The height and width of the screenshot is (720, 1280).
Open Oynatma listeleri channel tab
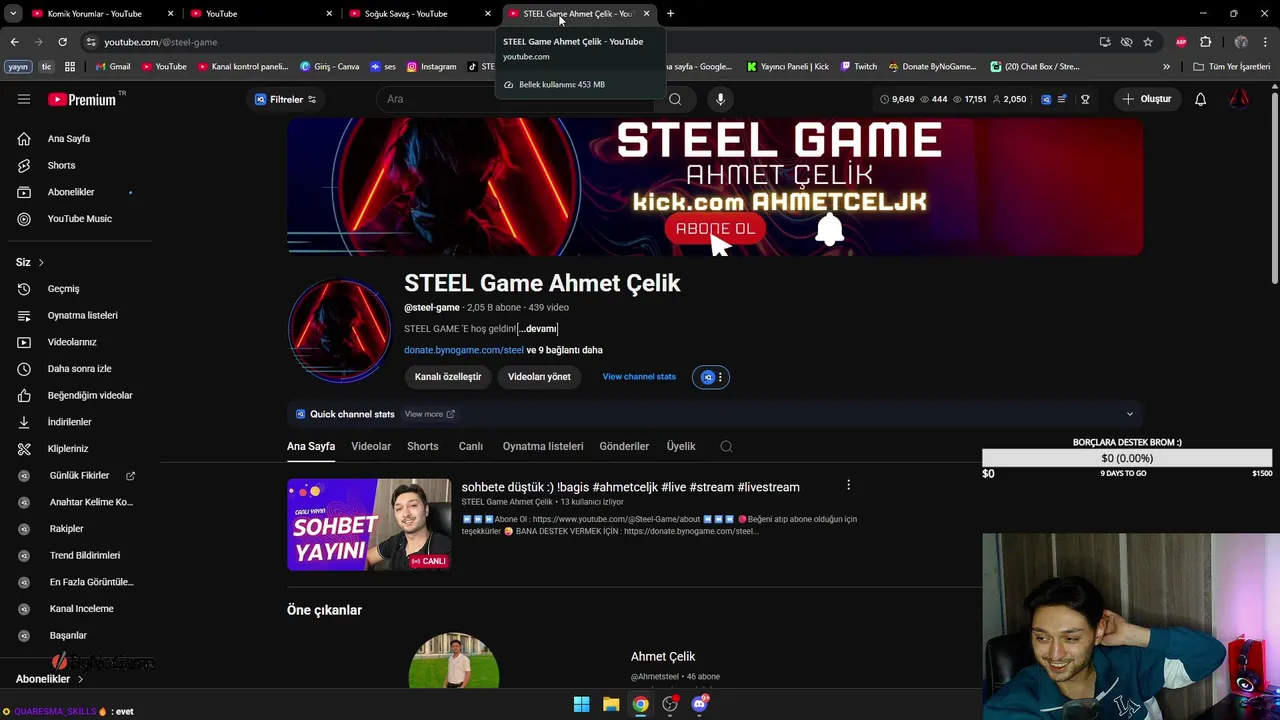pos(543,446)
